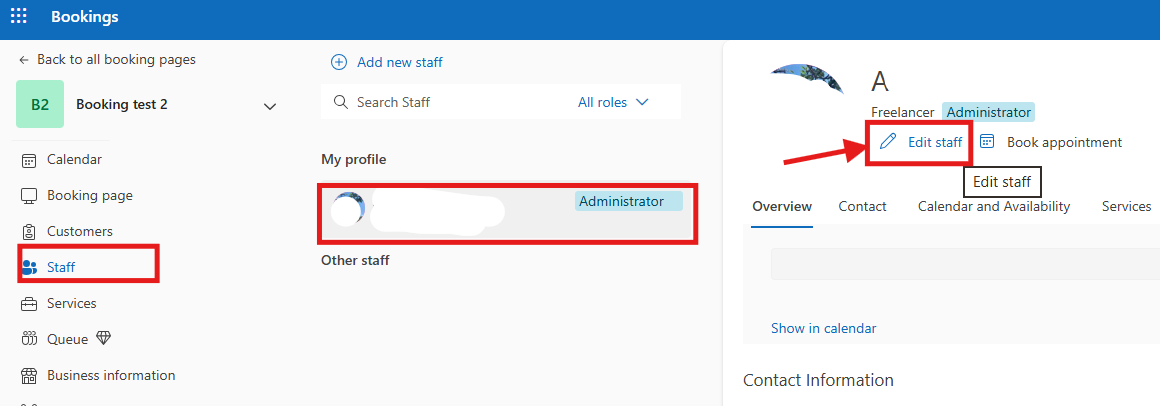Click the plus icon for new staff
Viewport: 1160px width, 406px height.
339,63
